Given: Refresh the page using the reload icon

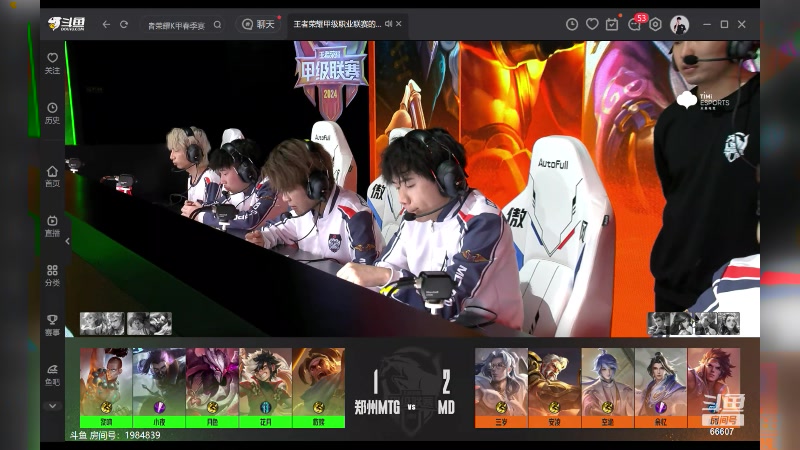Looking at the screenshot, I should [124, 24].
